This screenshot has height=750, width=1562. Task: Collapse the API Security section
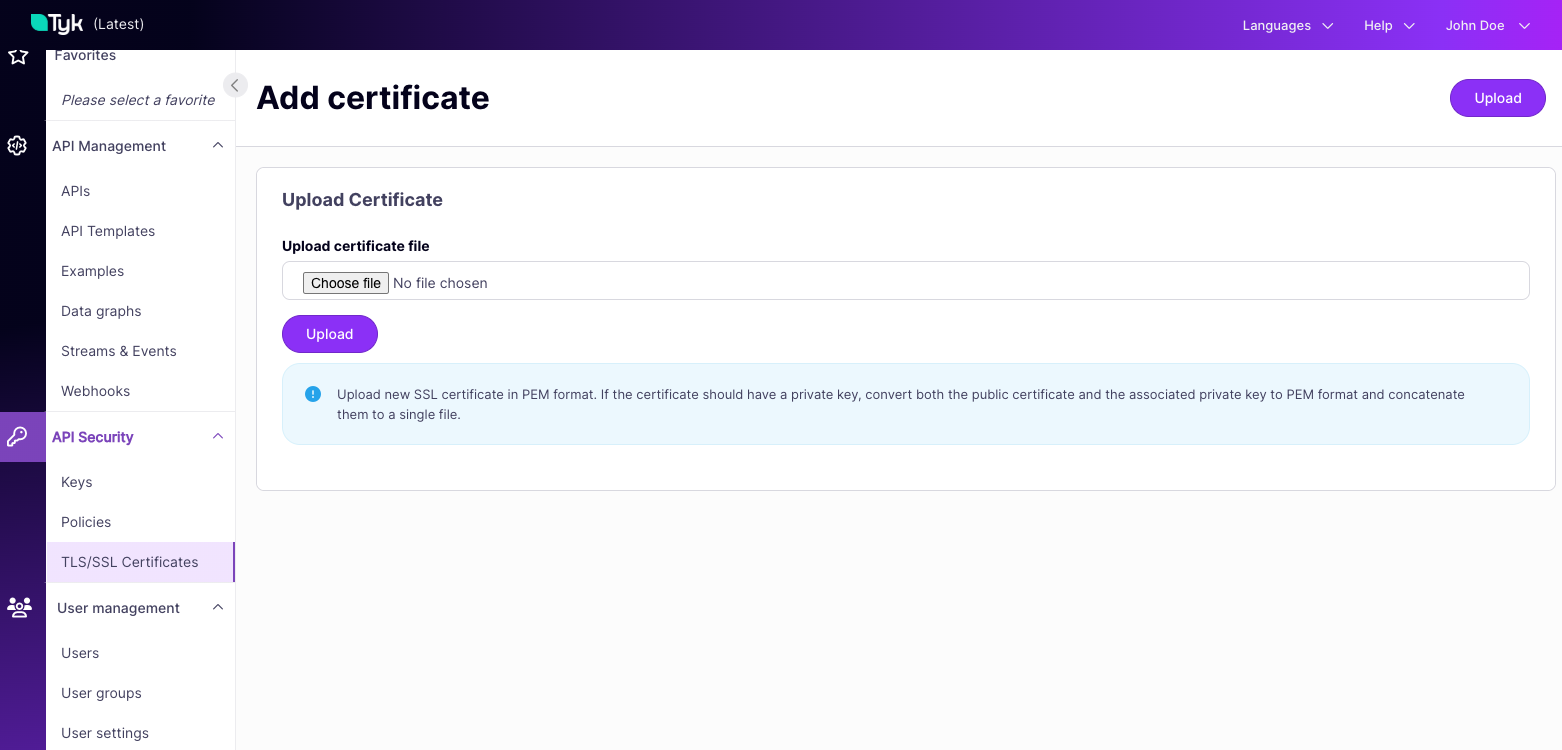pos(218,437)
